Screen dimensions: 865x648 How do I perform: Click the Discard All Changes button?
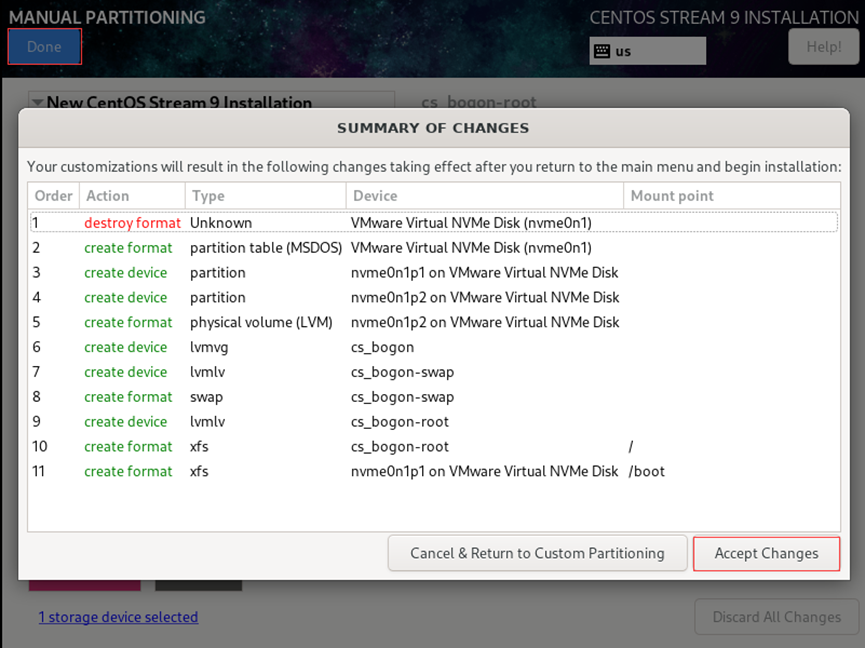pyautogui.click(x=777, y=617)
